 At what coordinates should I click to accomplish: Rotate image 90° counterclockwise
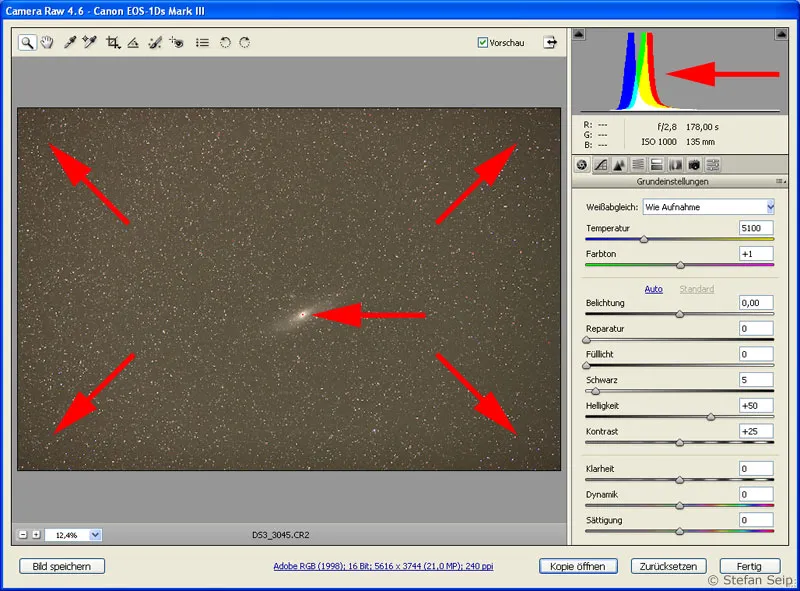pyautogui.click(x=225, y=43)
